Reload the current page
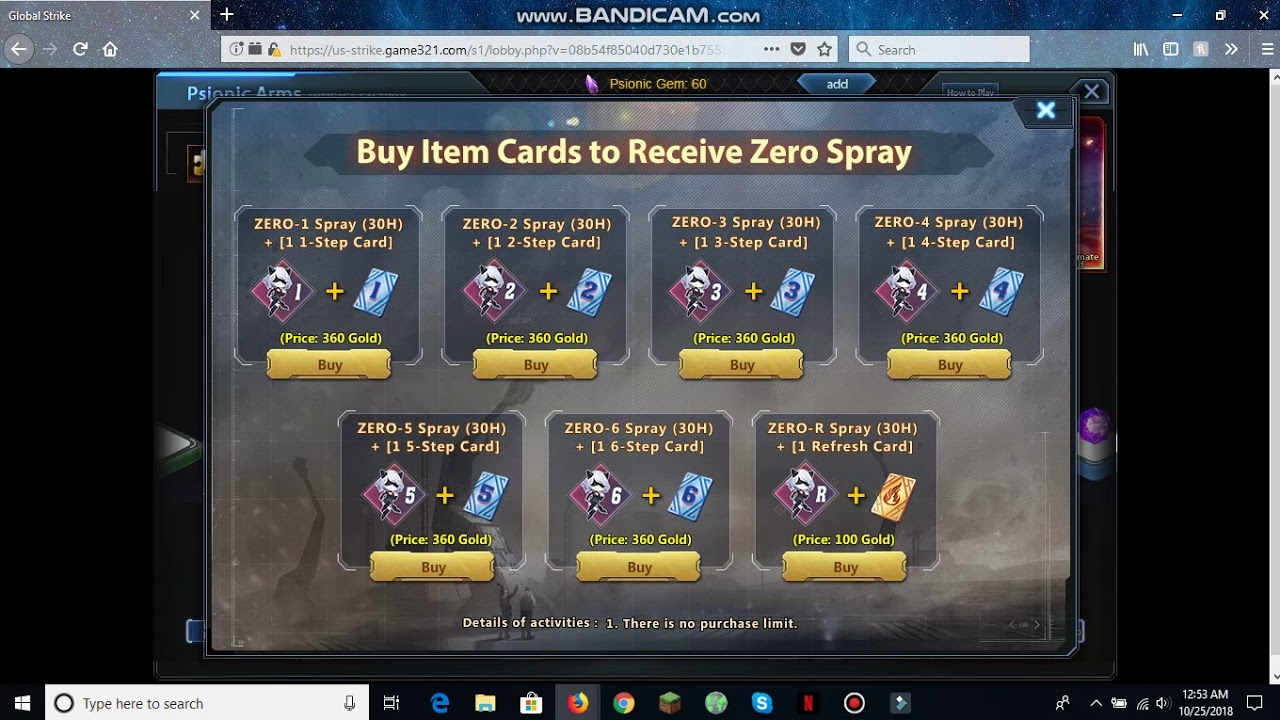Screen dimensions: 1280x720 tap(80, 49)
